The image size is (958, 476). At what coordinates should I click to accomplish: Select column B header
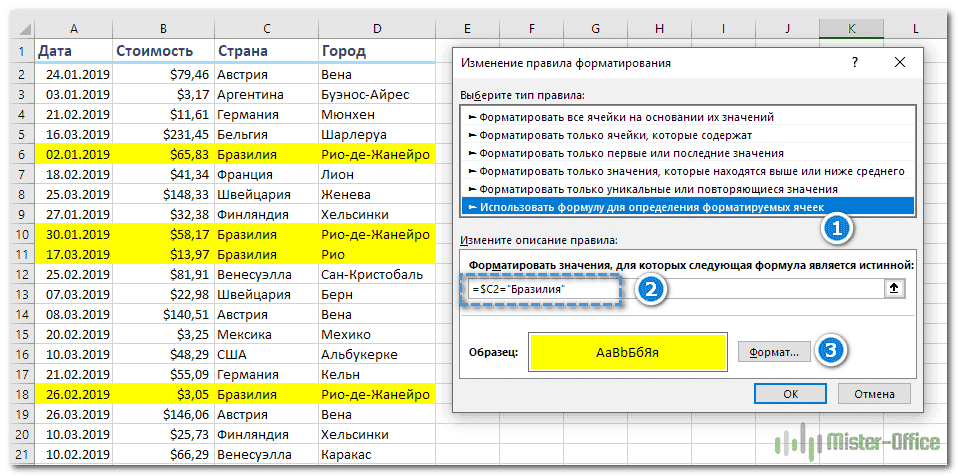[163, 29]
